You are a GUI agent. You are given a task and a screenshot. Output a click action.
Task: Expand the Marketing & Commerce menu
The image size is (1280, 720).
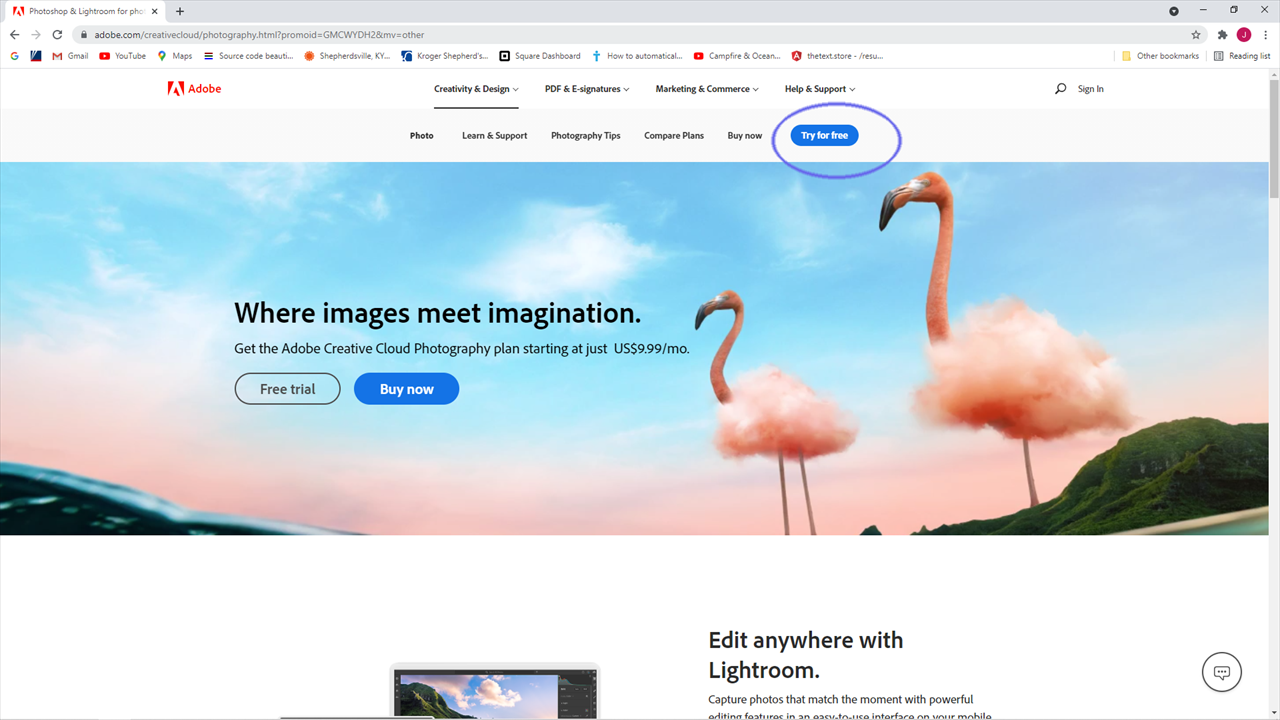[707, 89]
